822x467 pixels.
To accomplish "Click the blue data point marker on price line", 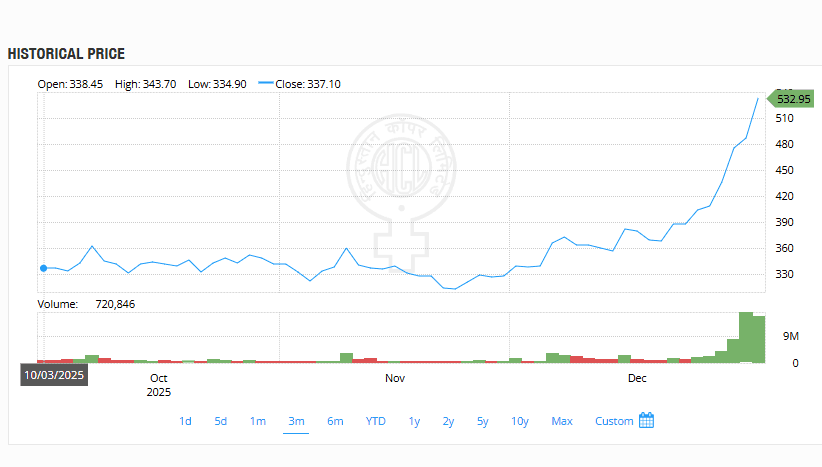I will click(43, 268).
